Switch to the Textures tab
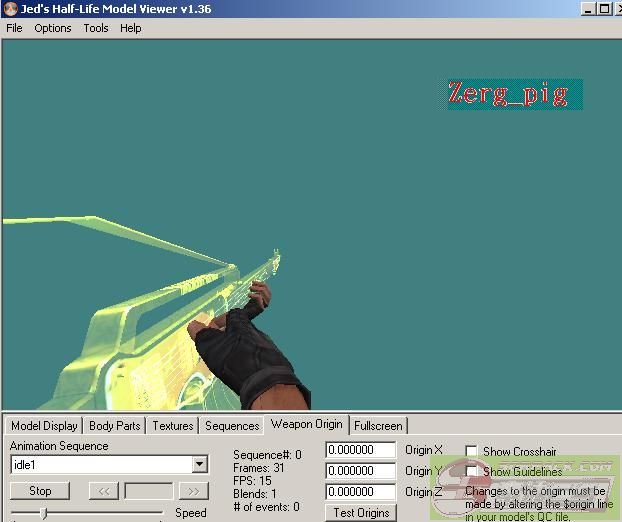Viewport: 622px width, 522px height. 173,426
